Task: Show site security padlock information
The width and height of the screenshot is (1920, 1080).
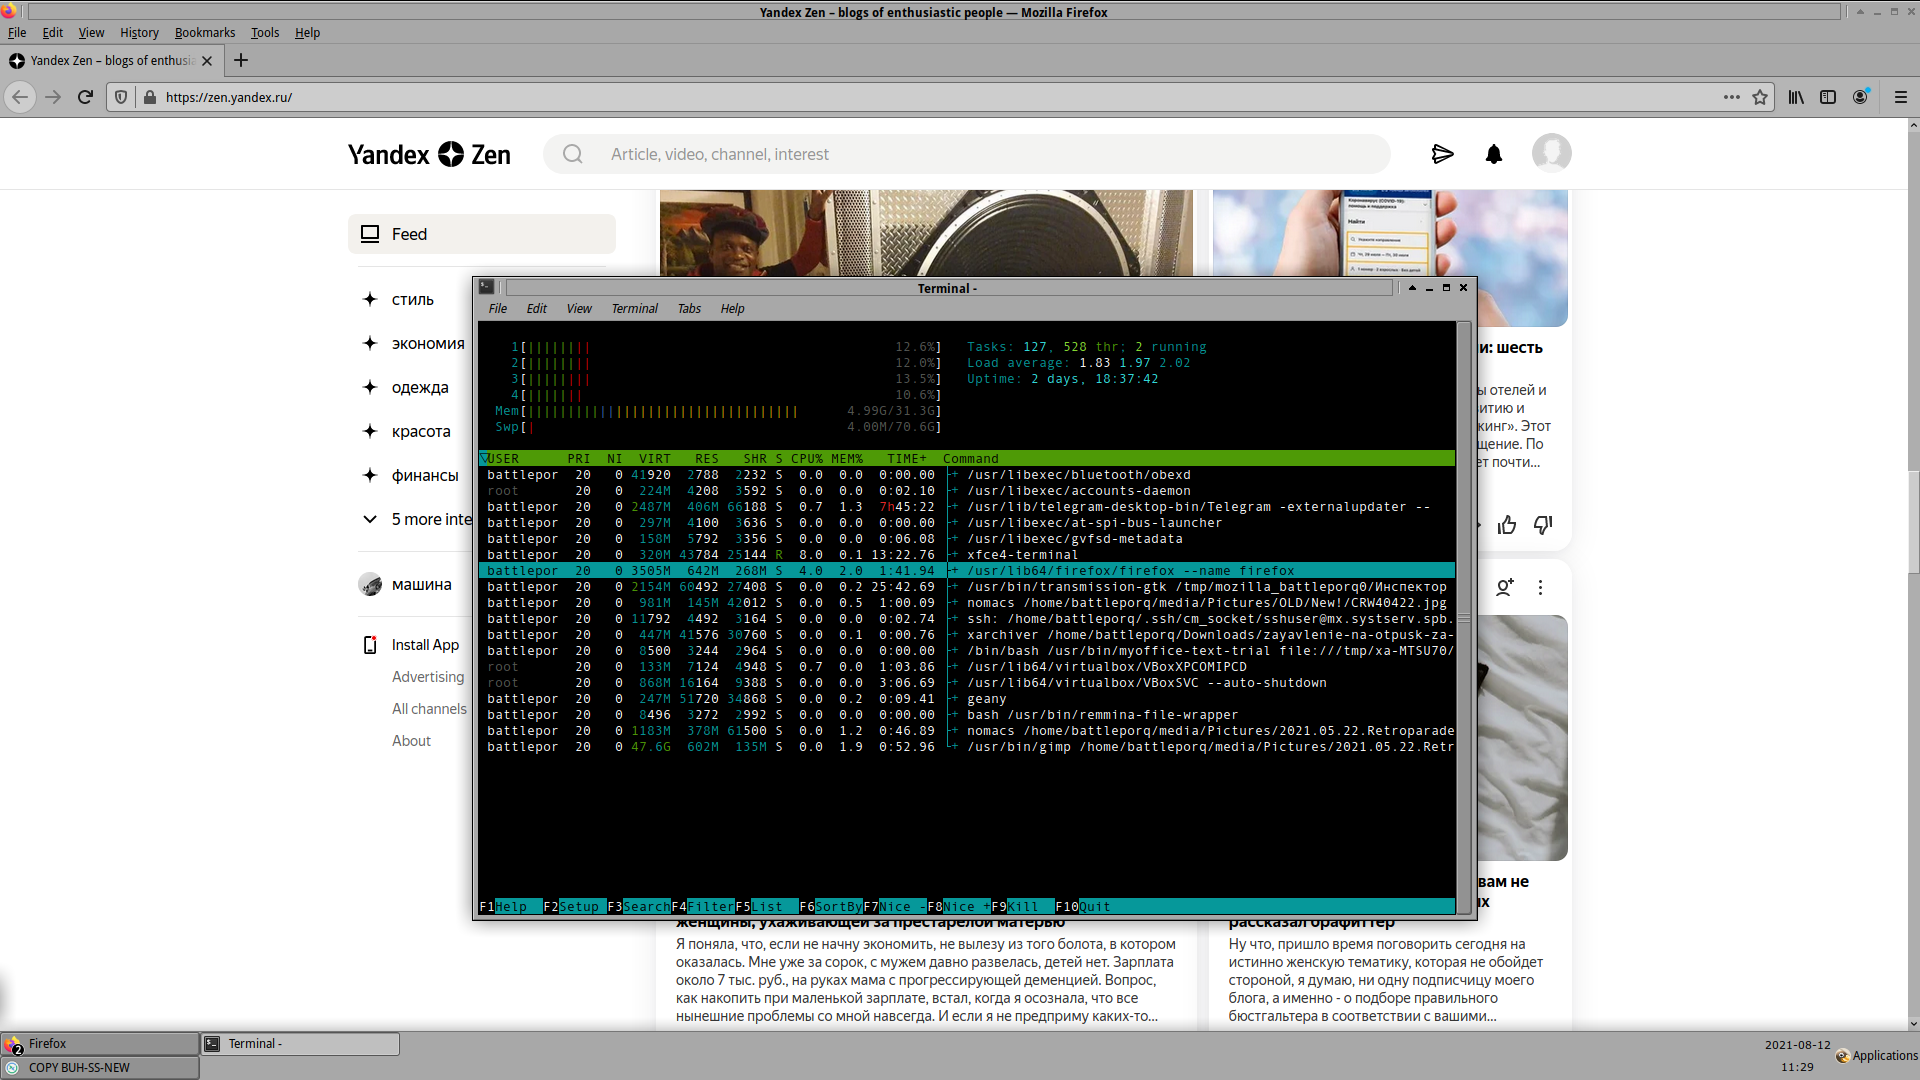Action: tap(150, 97)
